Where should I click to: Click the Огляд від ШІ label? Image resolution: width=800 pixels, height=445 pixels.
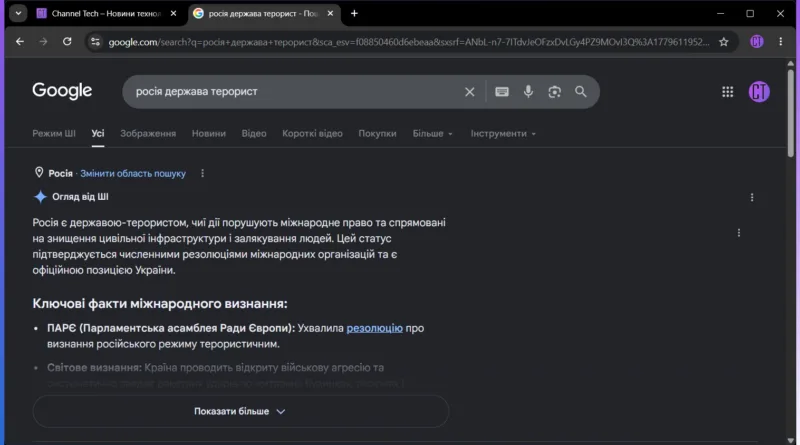click(80, 196)
